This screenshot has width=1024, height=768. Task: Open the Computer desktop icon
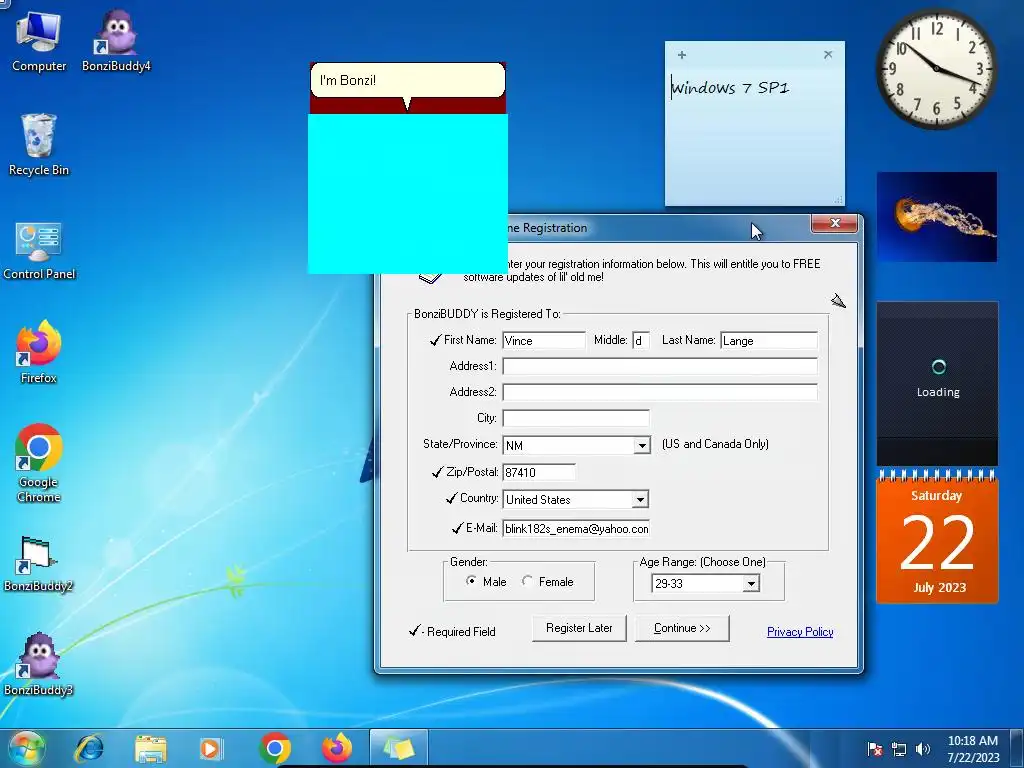point(39,40)
